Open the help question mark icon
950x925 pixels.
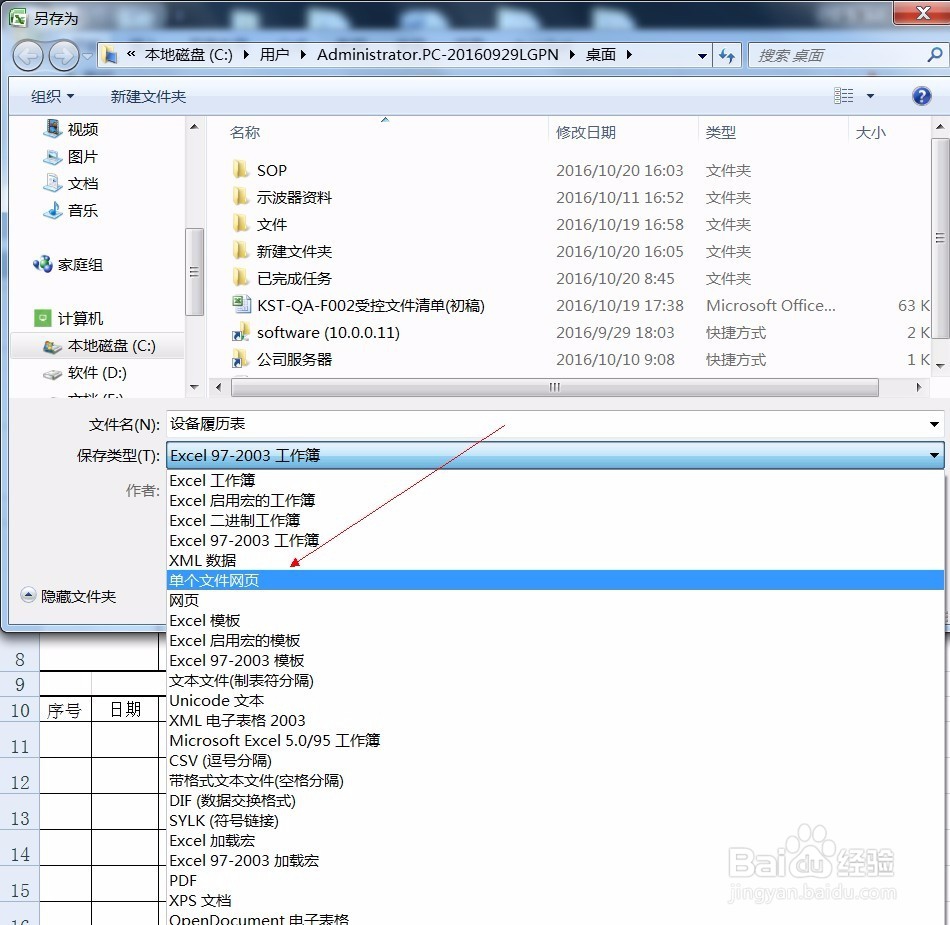pyautogui.click(x=921, y=96)
